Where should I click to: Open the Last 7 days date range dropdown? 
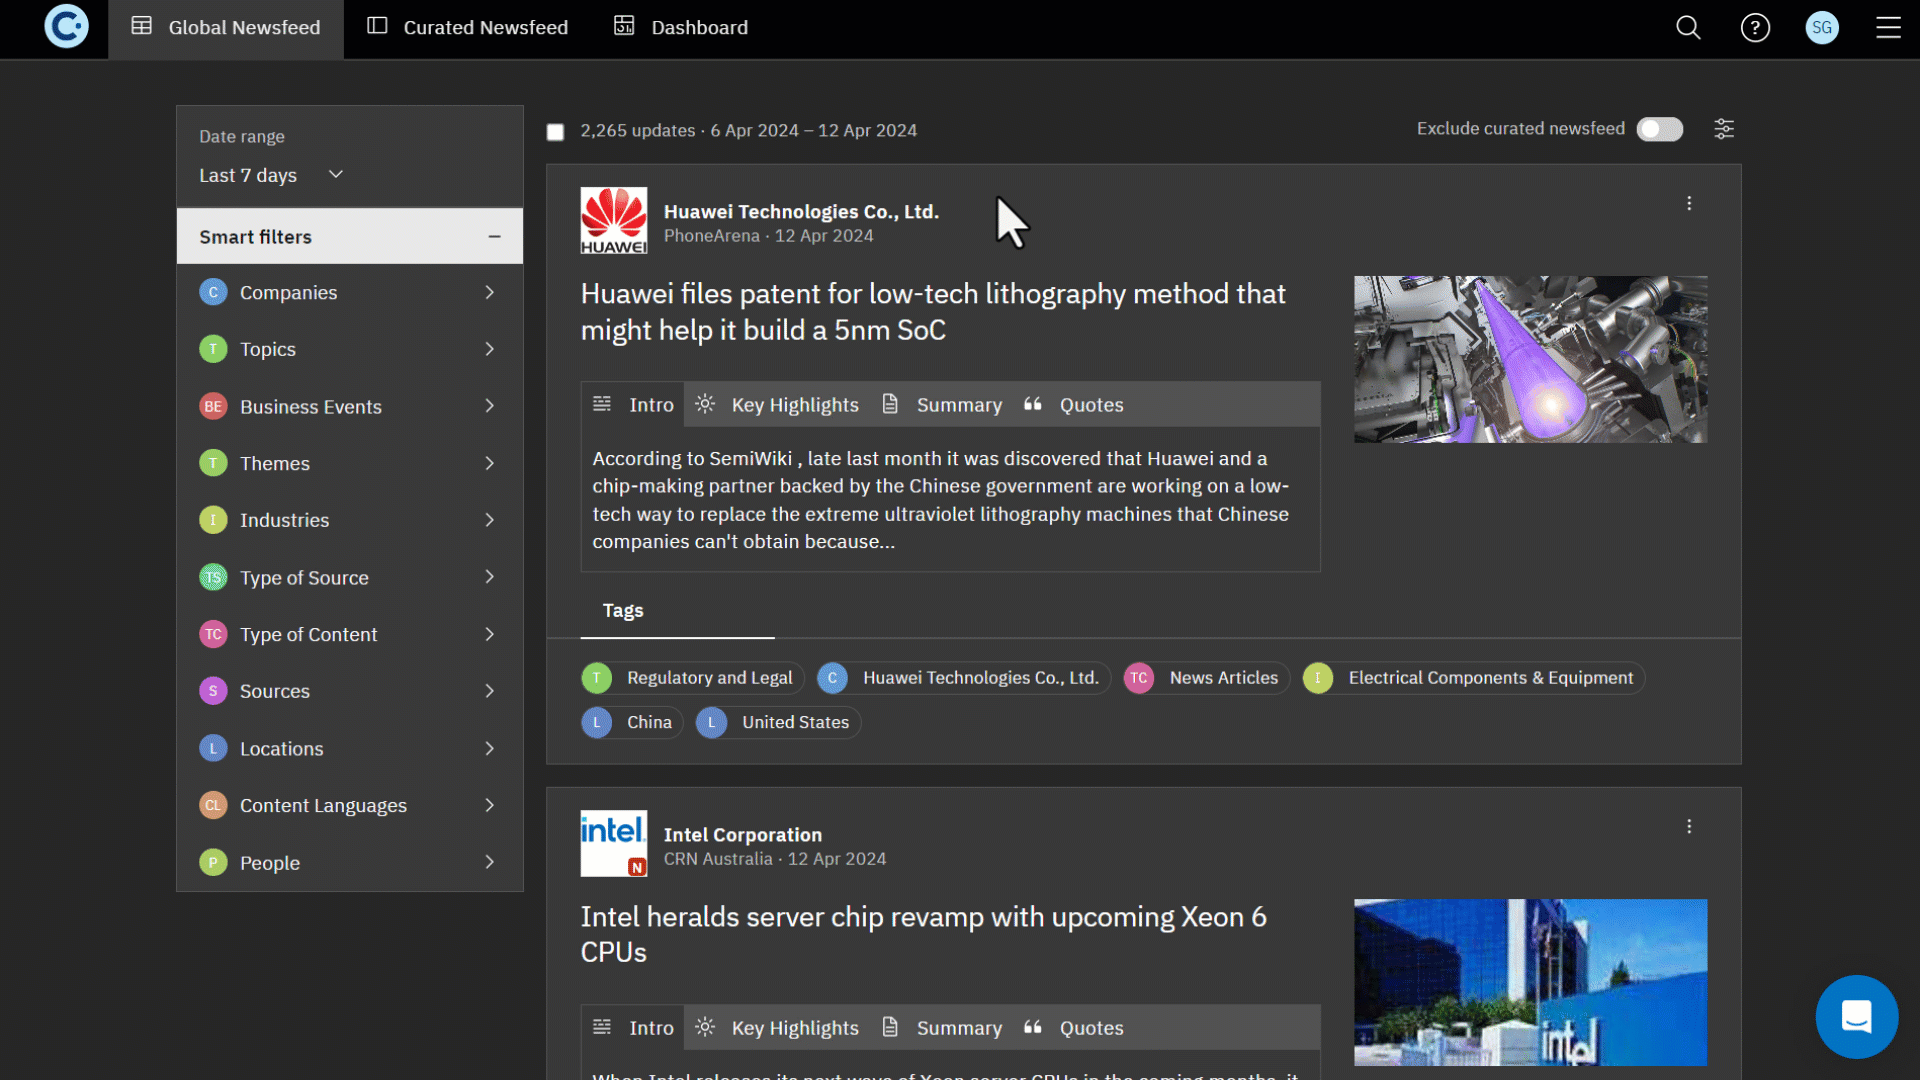click(271, 175)
